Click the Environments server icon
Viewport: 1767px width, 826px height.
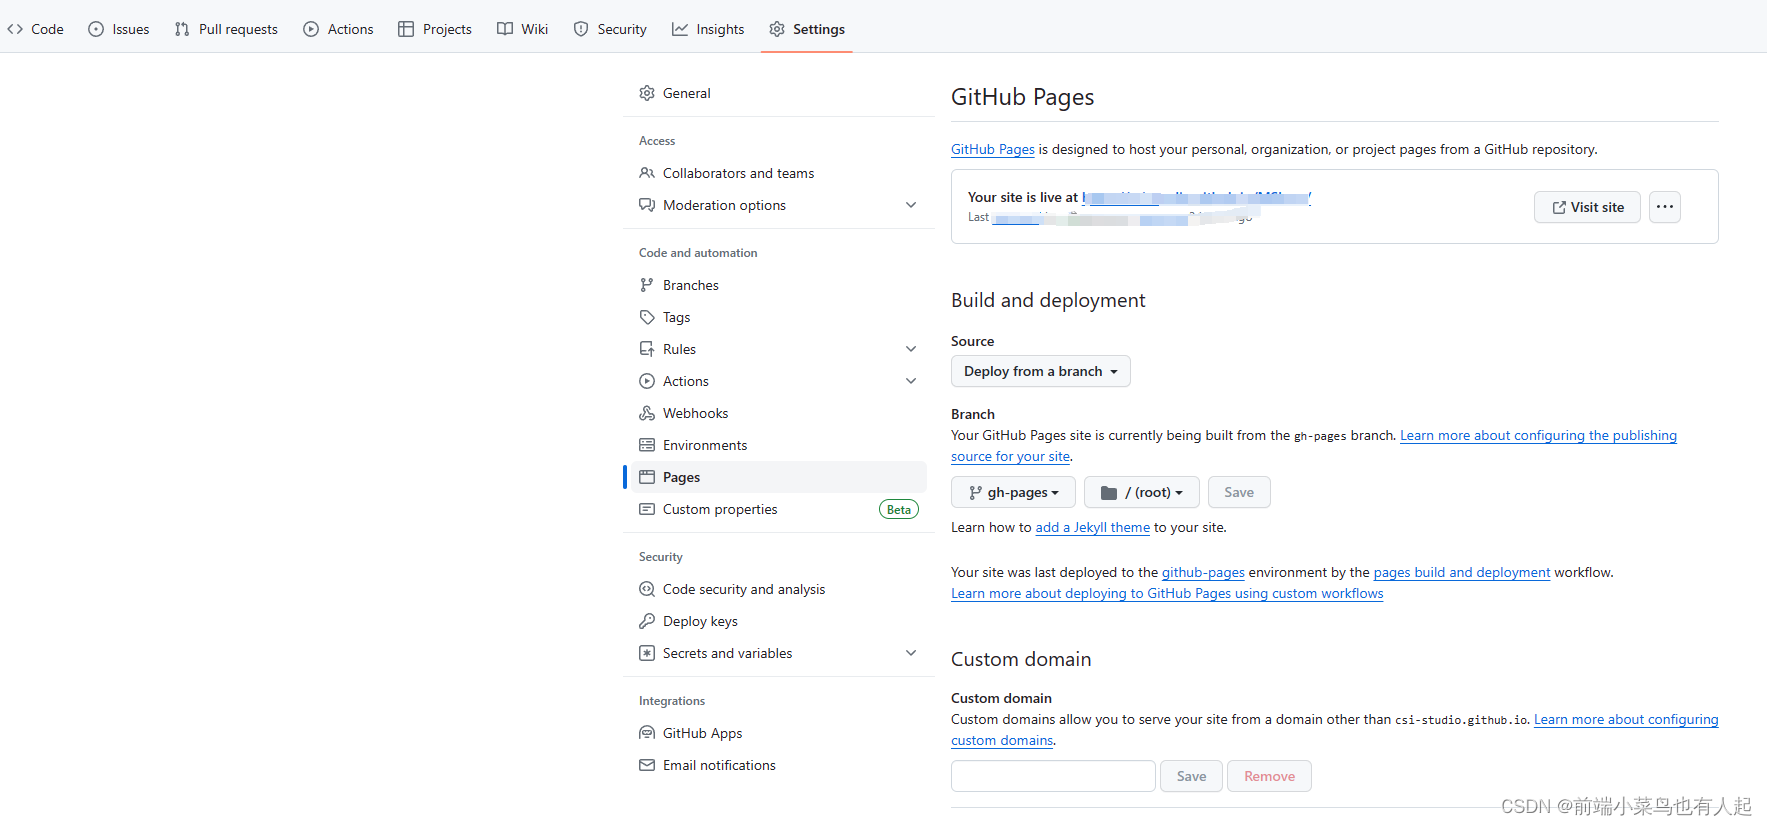click(647, 445)
